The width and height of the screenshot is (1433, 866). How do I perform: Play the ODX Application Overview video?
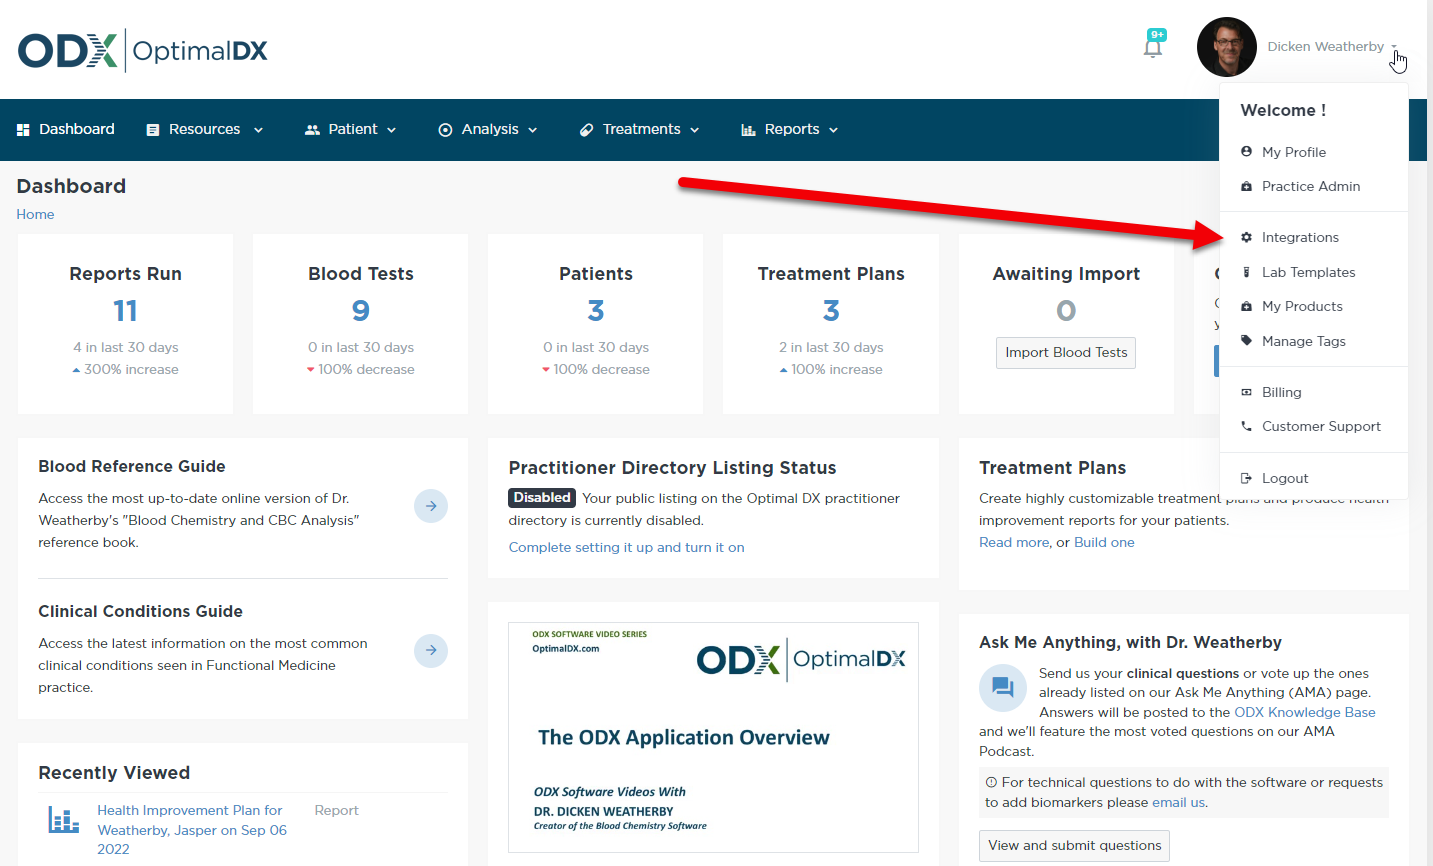[x=713, y=738]
